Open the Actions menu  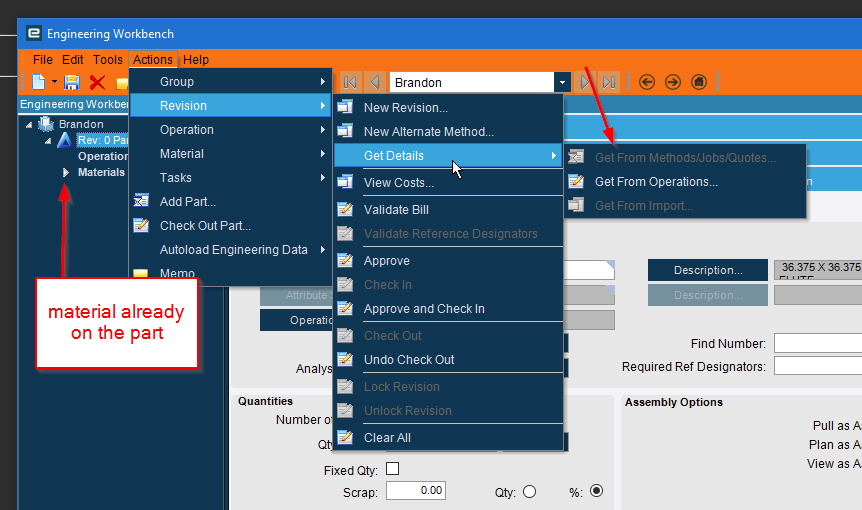[x=153, y=59]
